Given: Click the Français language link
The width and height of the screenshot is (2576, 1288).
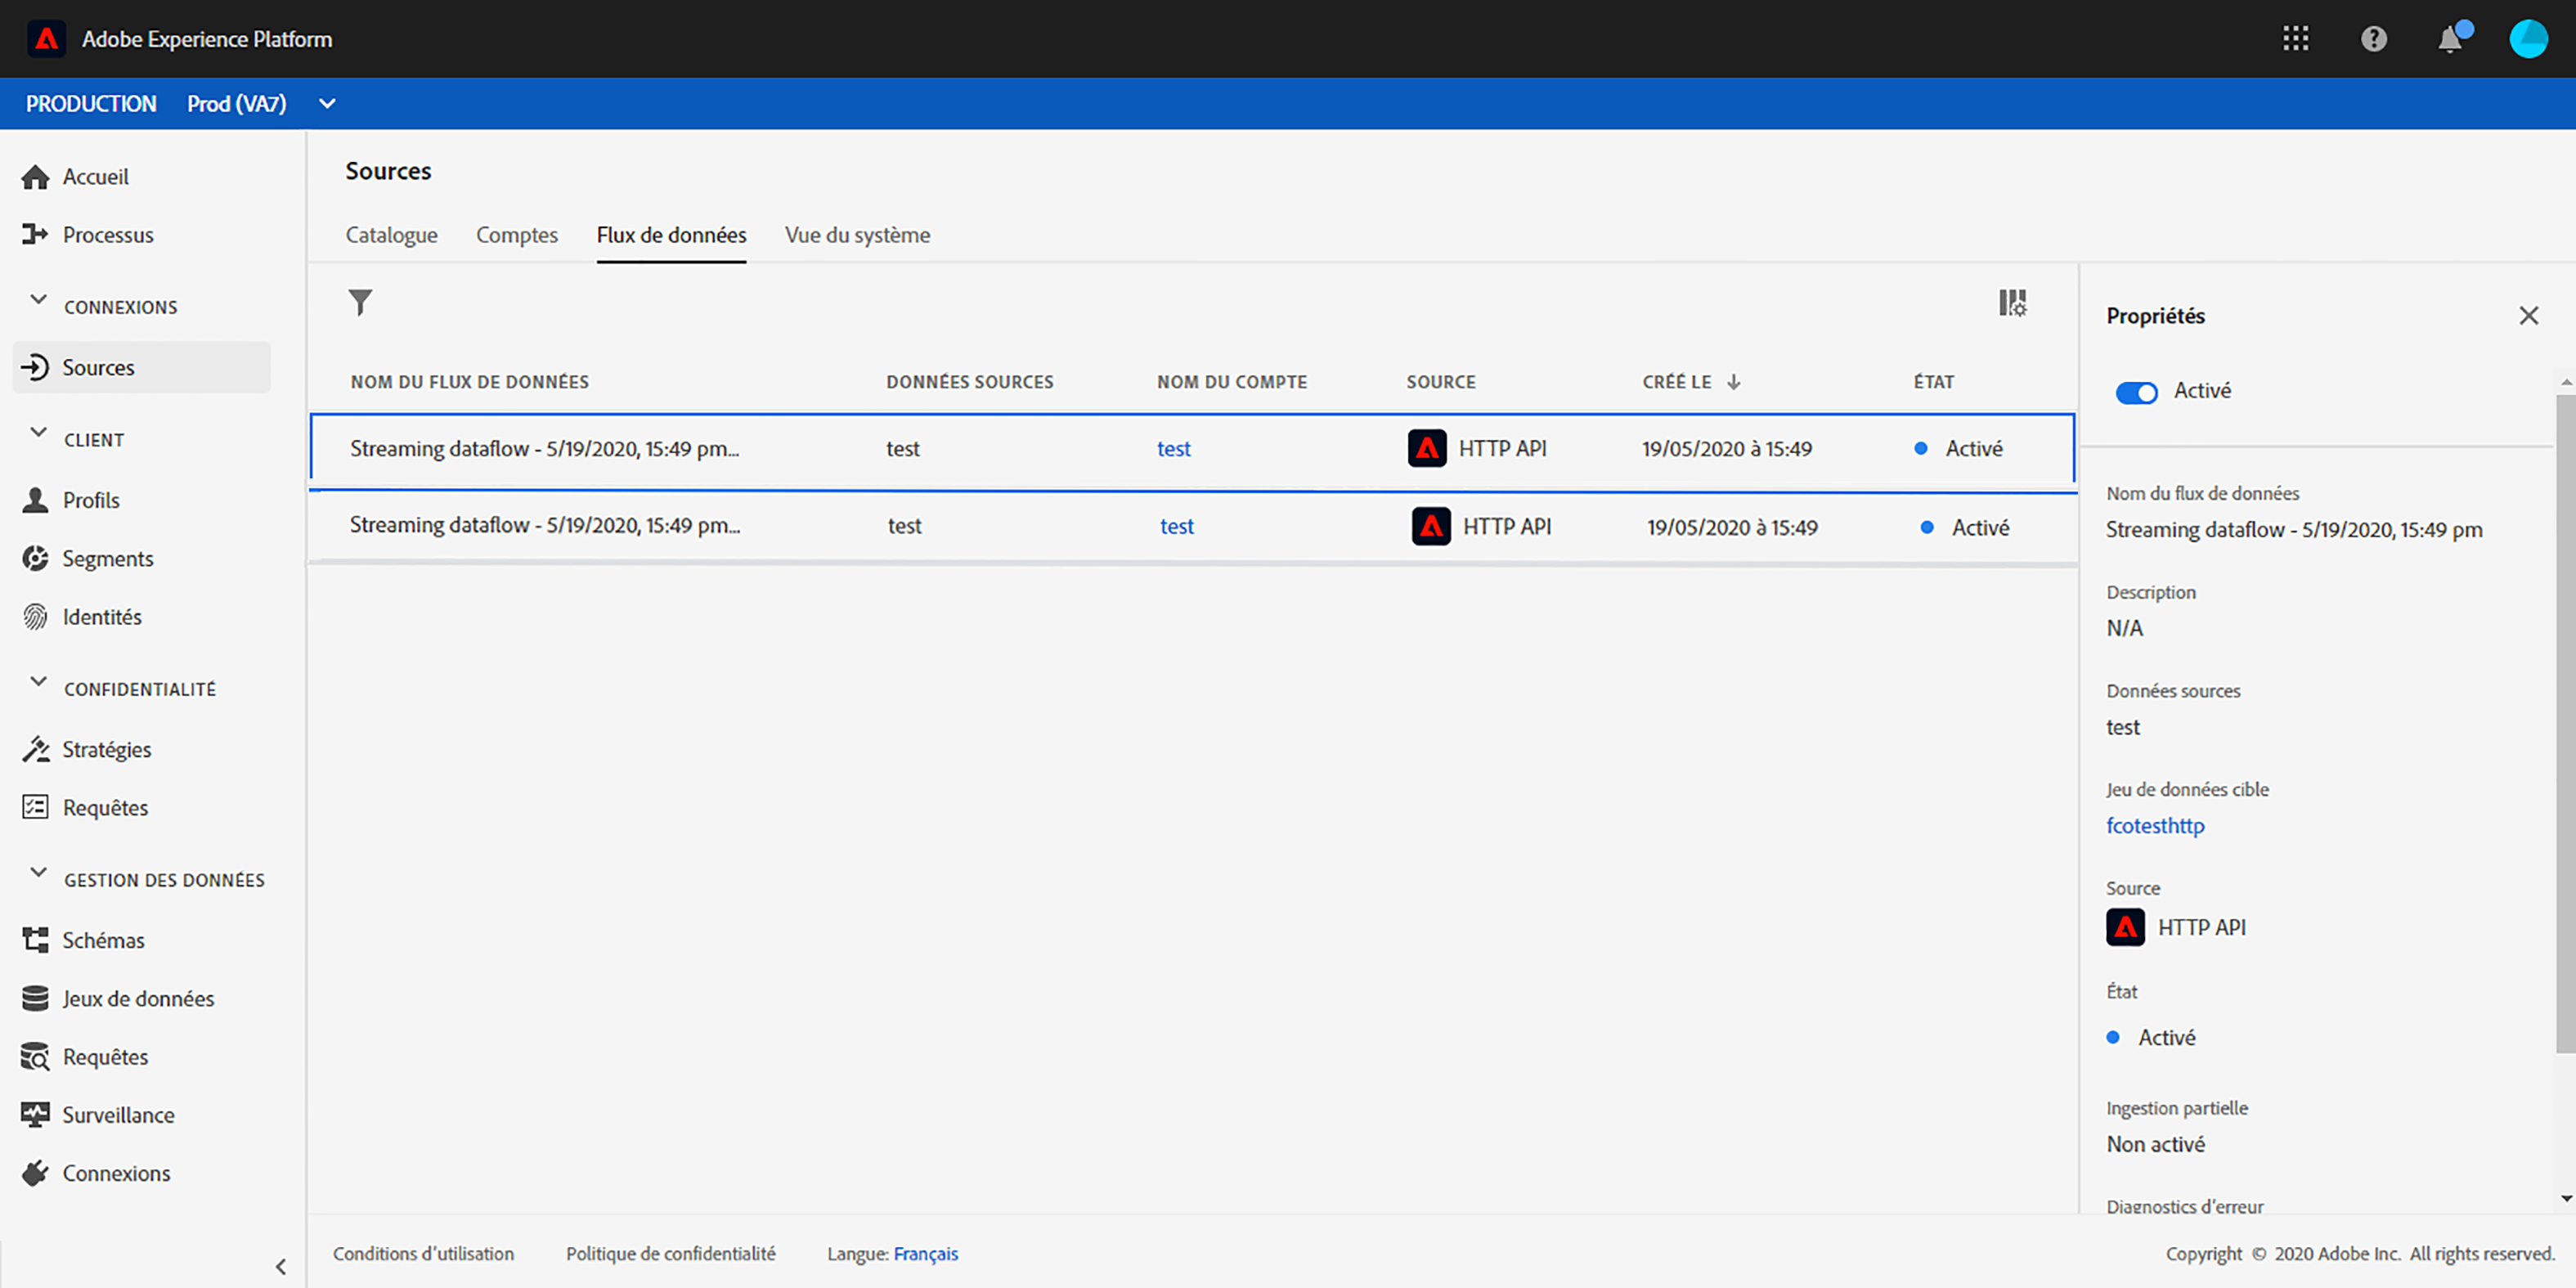Looking at the screenshot, I should click(x=925, y=1254).
